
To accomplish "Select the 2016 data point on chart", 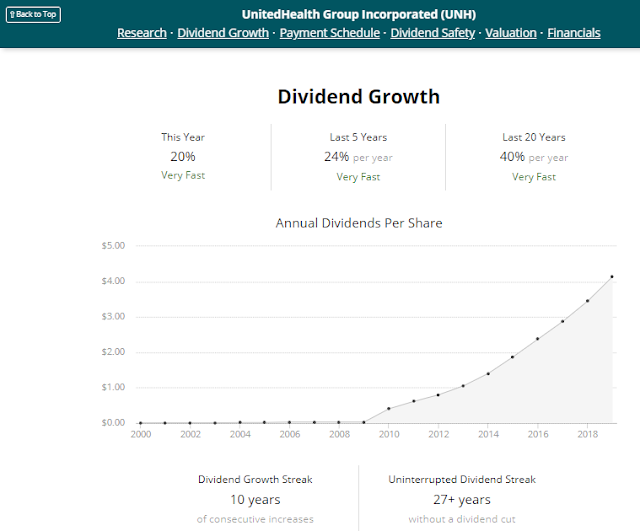I will coord(538,339).
